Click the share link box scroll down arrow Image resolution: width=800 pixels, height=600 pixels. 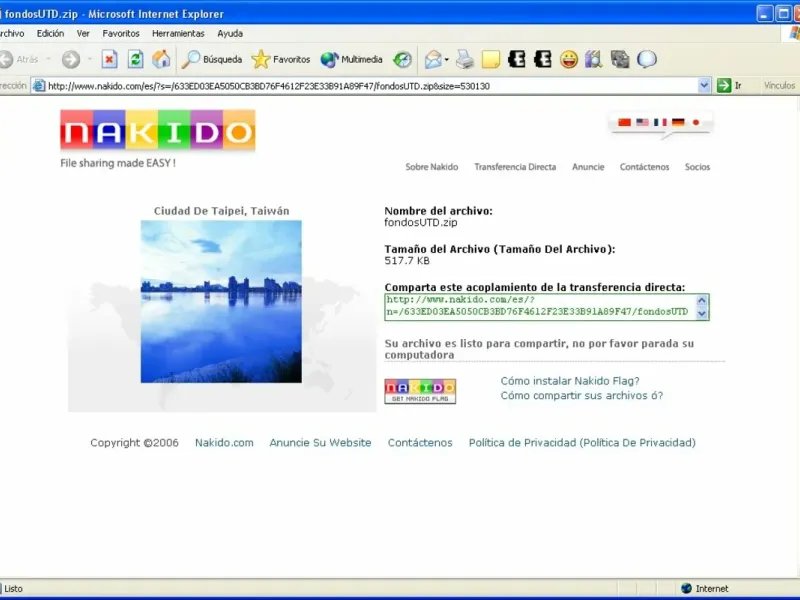coord(702,313)
